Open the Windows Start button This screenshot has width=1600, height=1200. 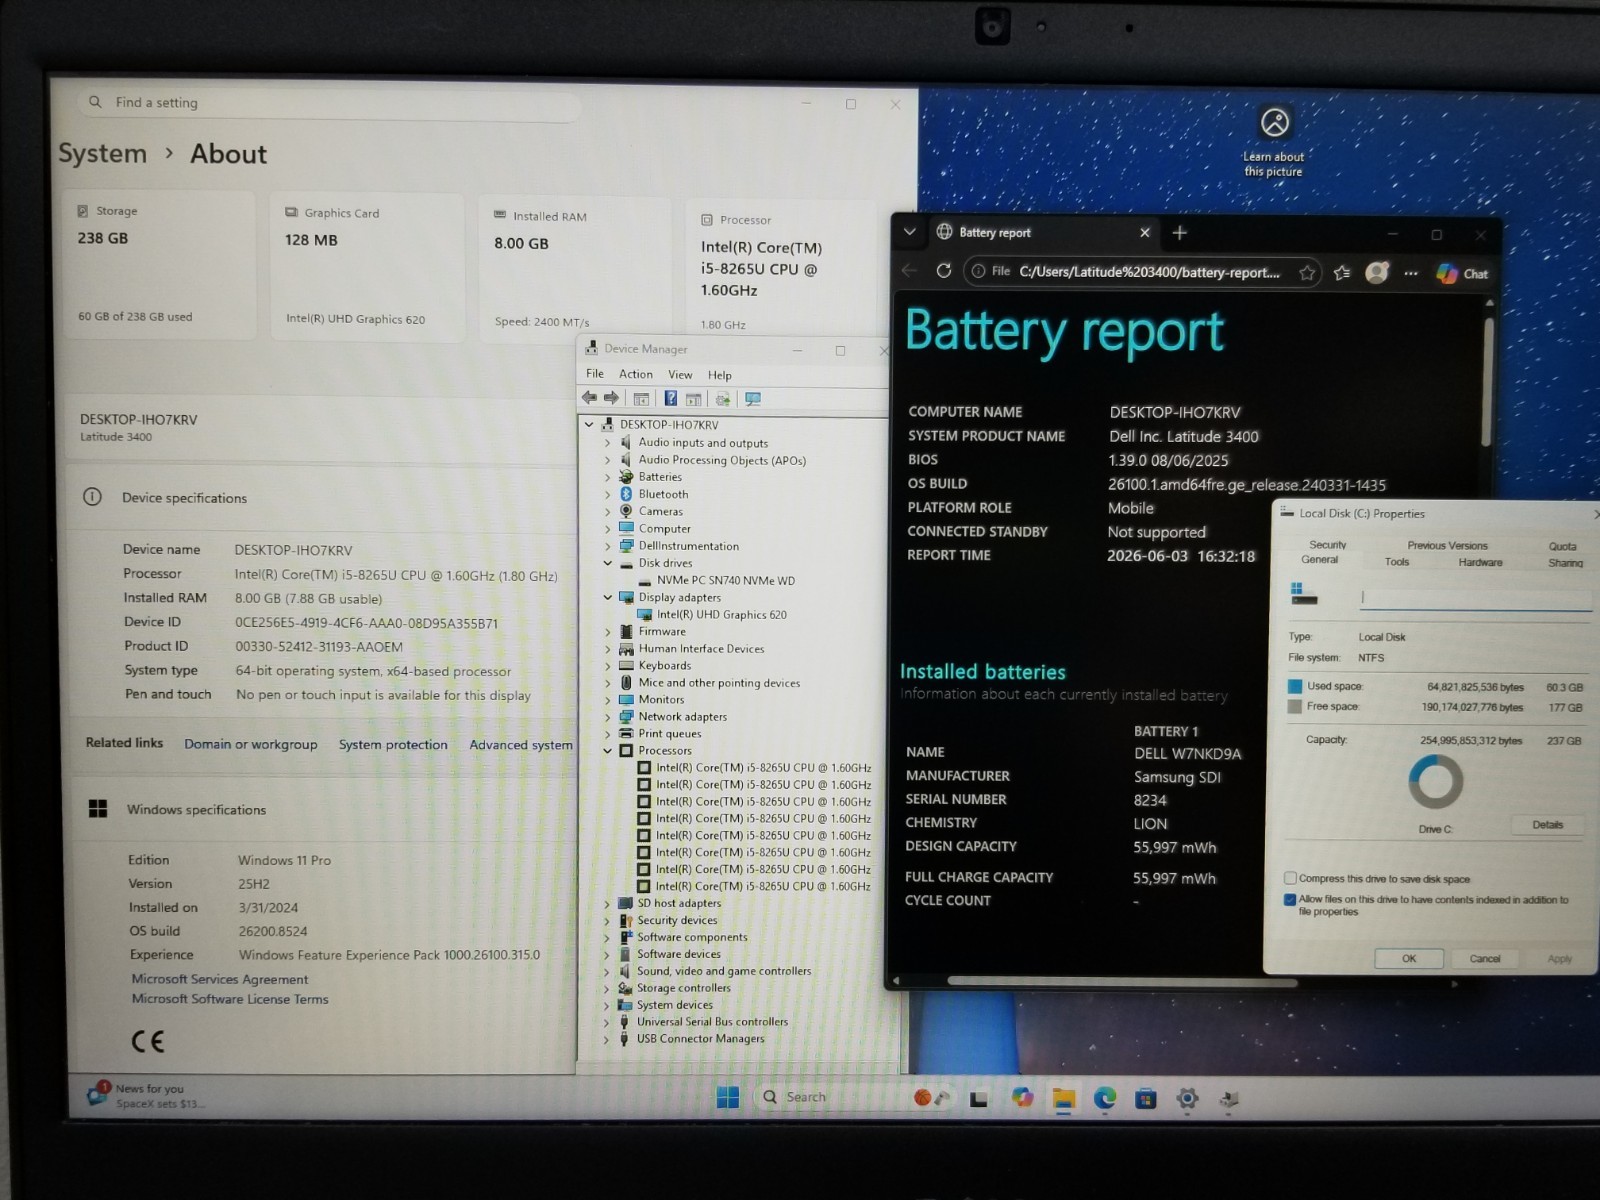pyautogui.click(x=728, y=1097)
